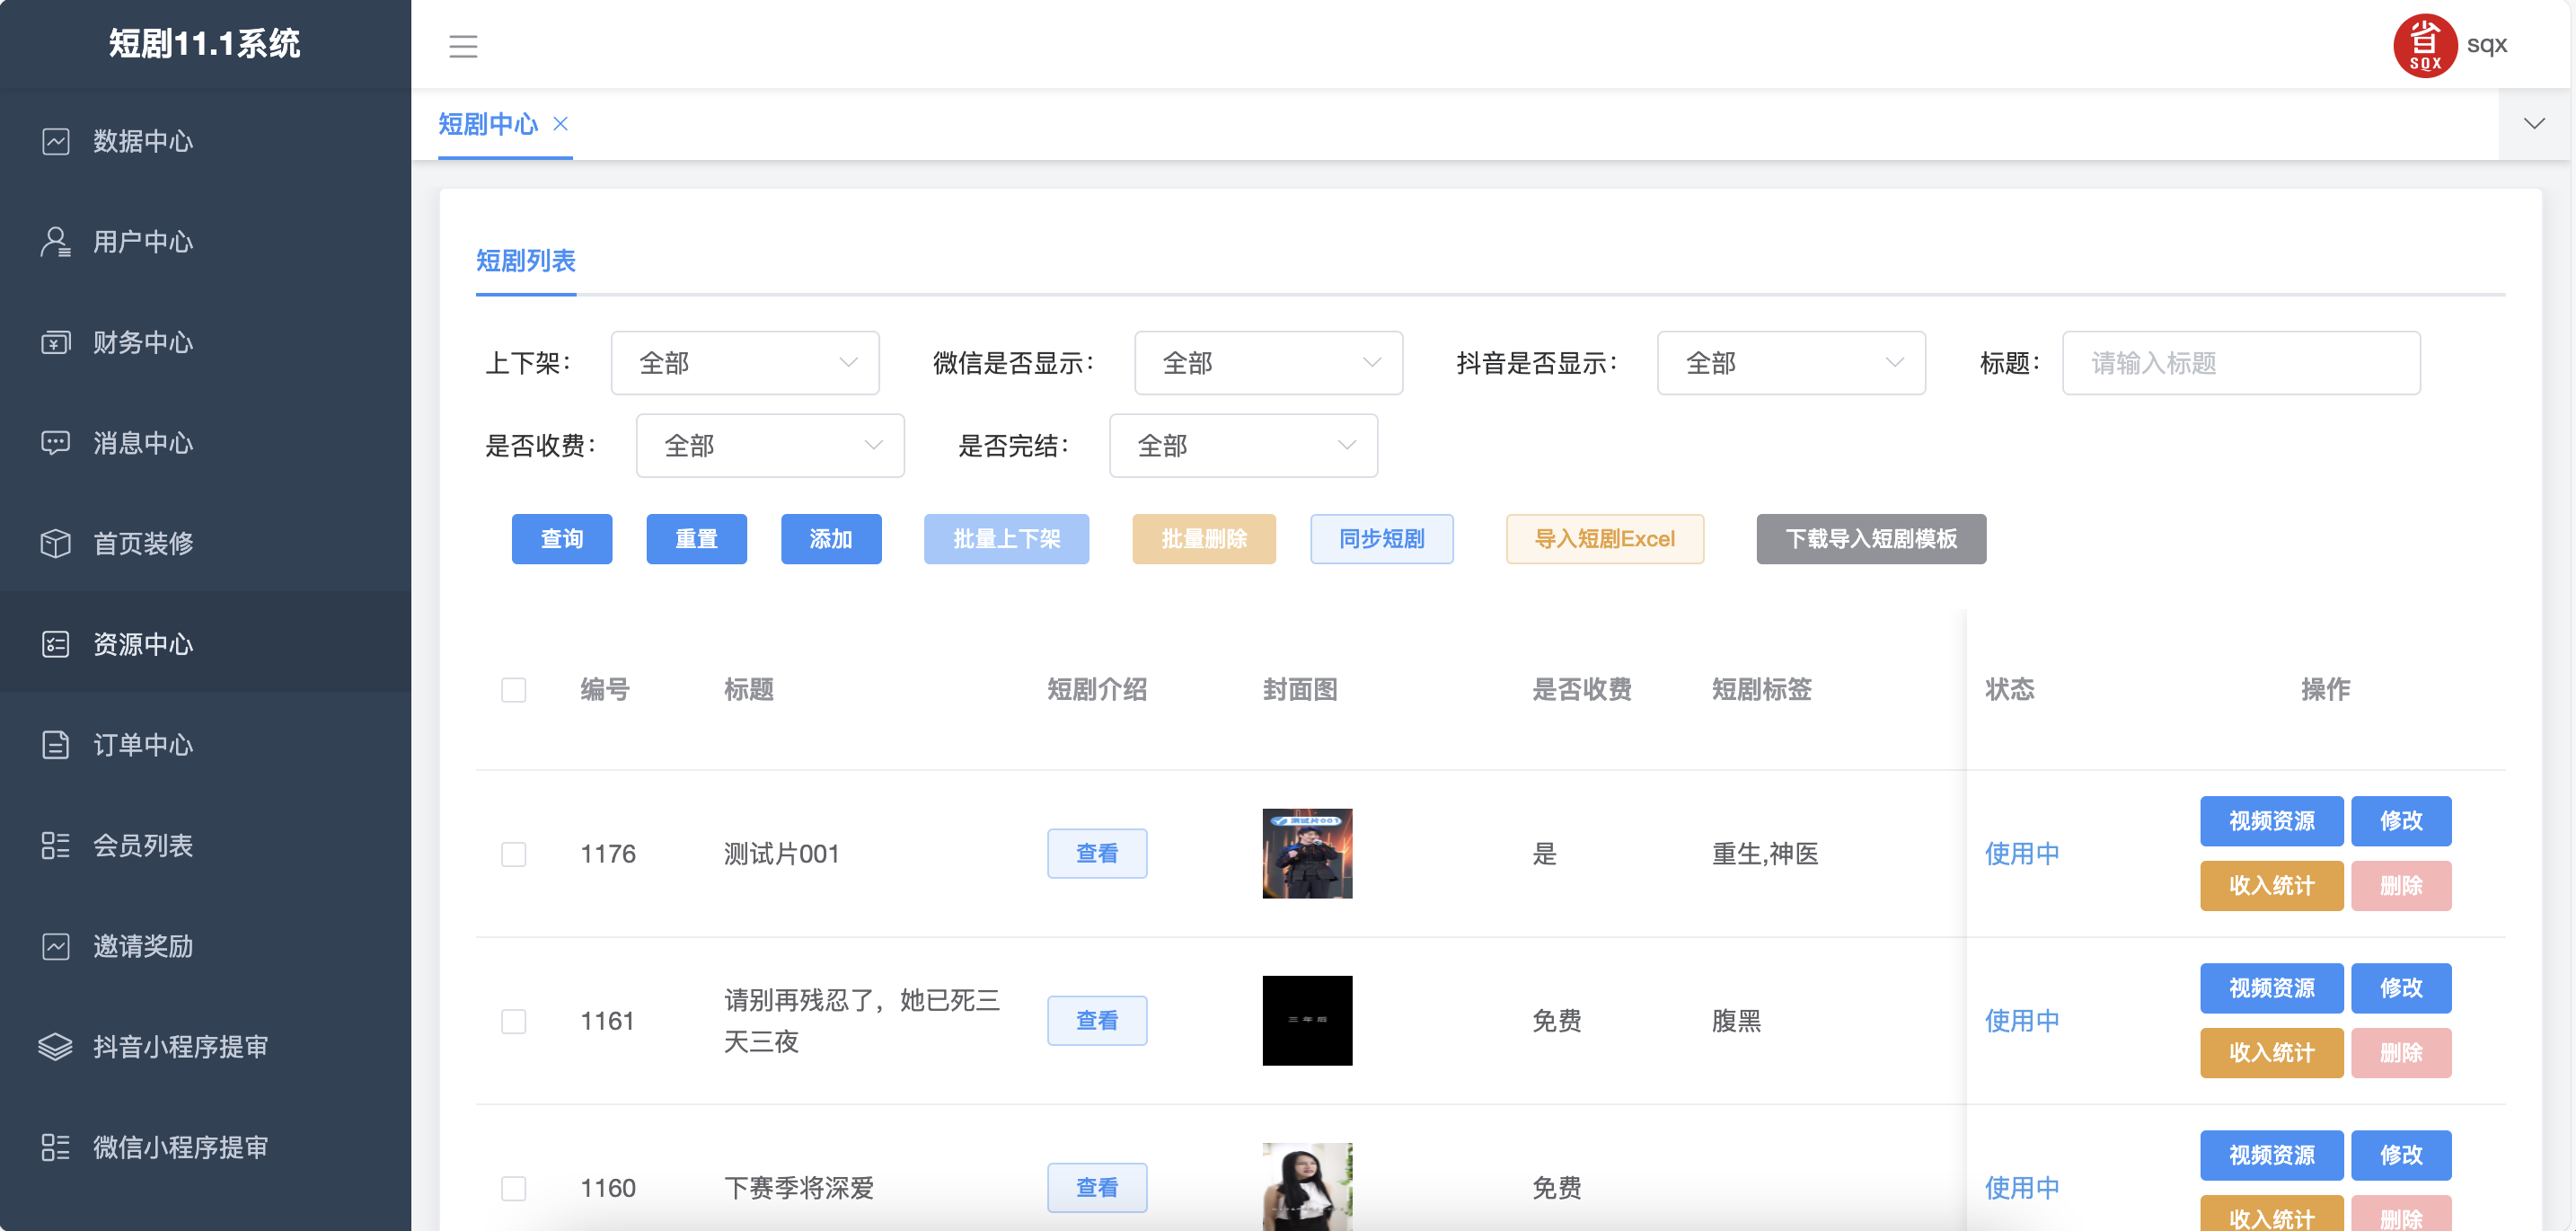Image resolution: width=2576 pixels, height=1231 pixels.
Task: Toggle 上下架 filter dropdown to 全部
Action: click(x=743, y=363)
